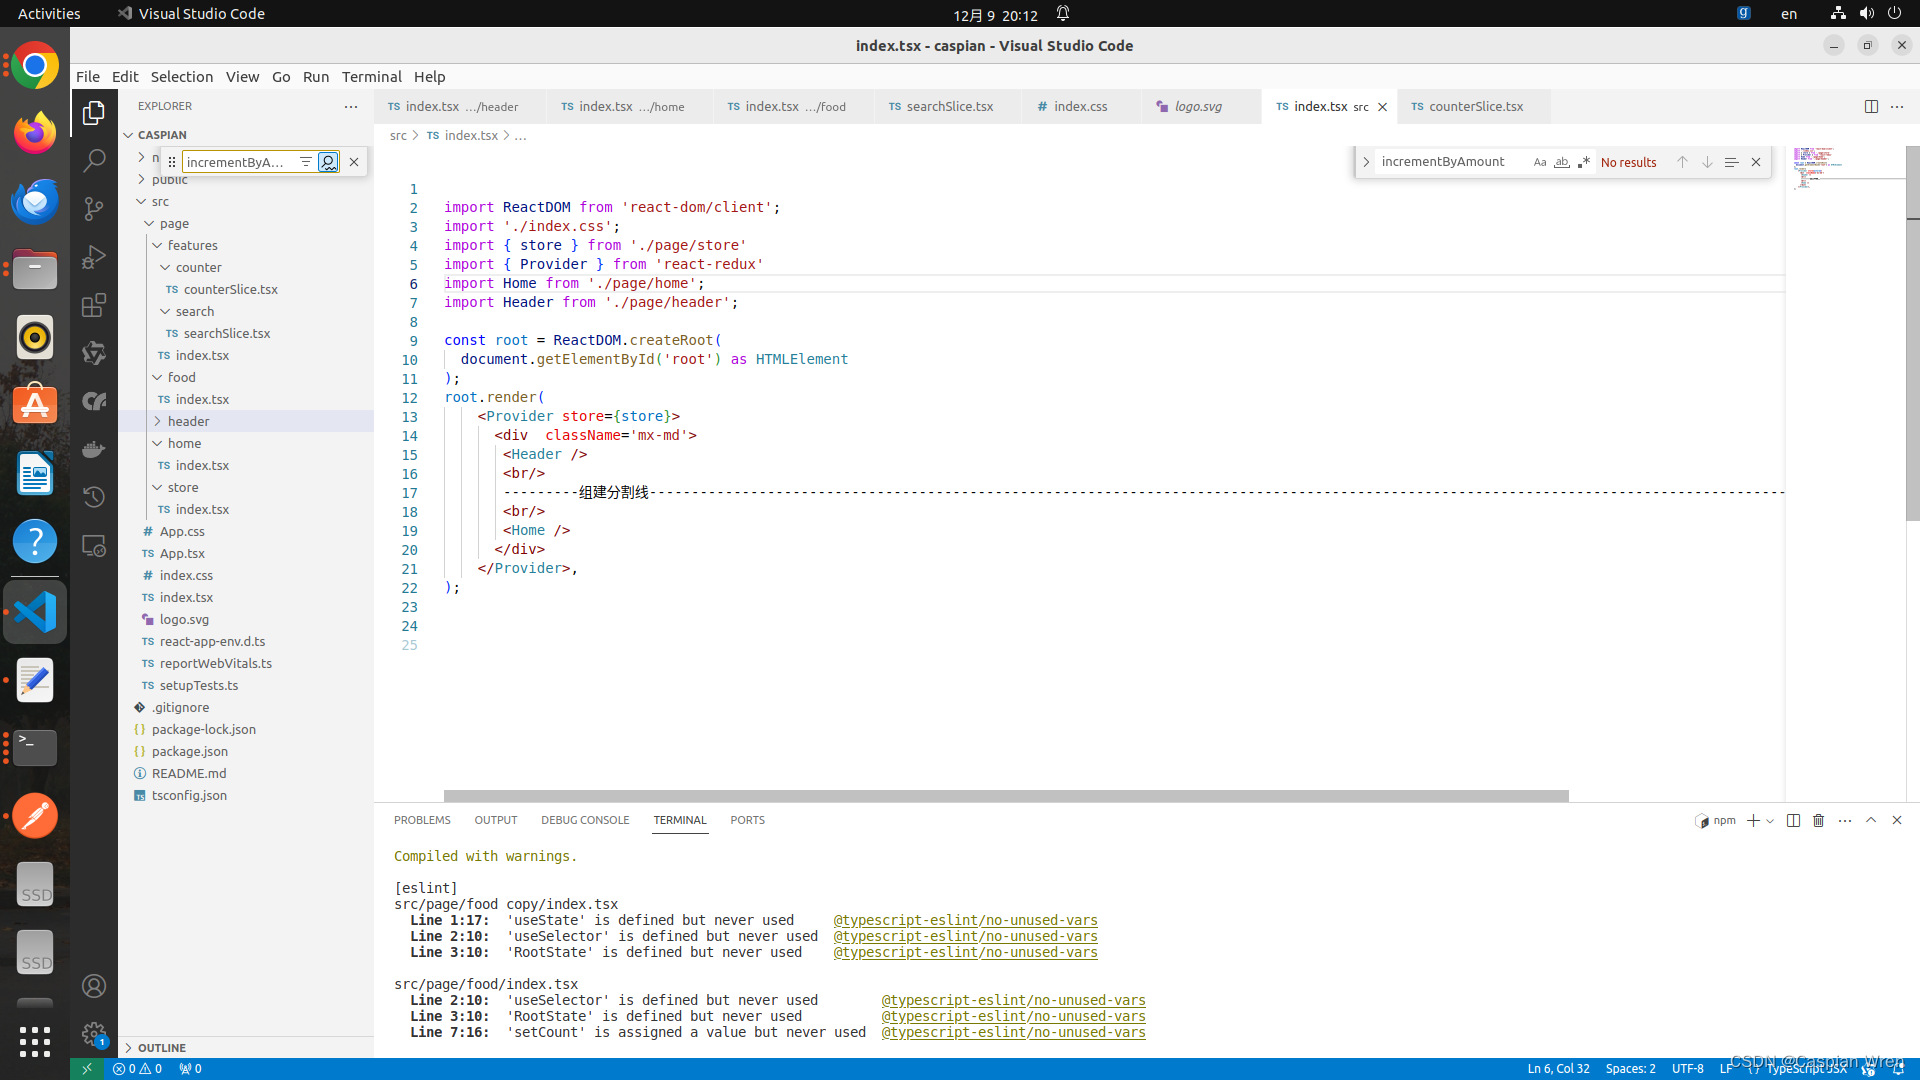Open the Docker view icon
The height and width of the screenshot is (1080, 1920).
(94, 449)
